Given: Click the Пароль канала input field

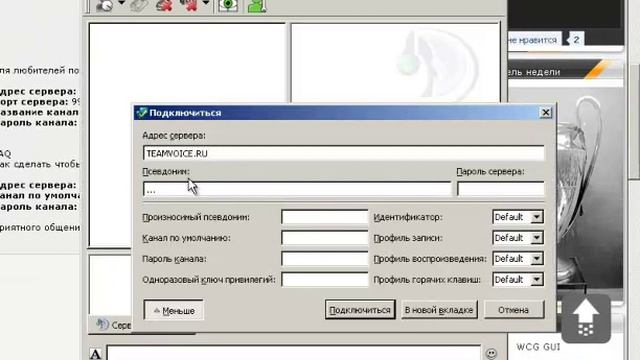Looking at the screenshot, I should pos(324,259).
